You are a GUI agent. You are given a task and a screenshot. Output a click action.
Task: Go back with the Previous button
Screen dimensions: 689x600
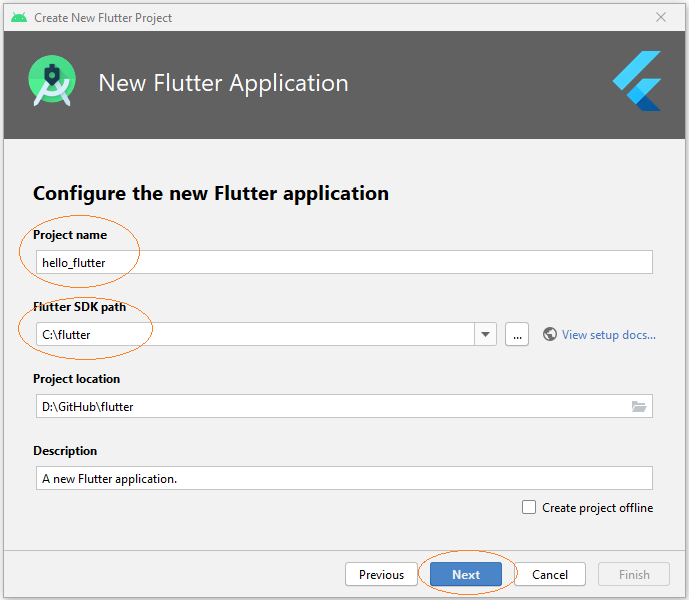click(x=381, y=574)
